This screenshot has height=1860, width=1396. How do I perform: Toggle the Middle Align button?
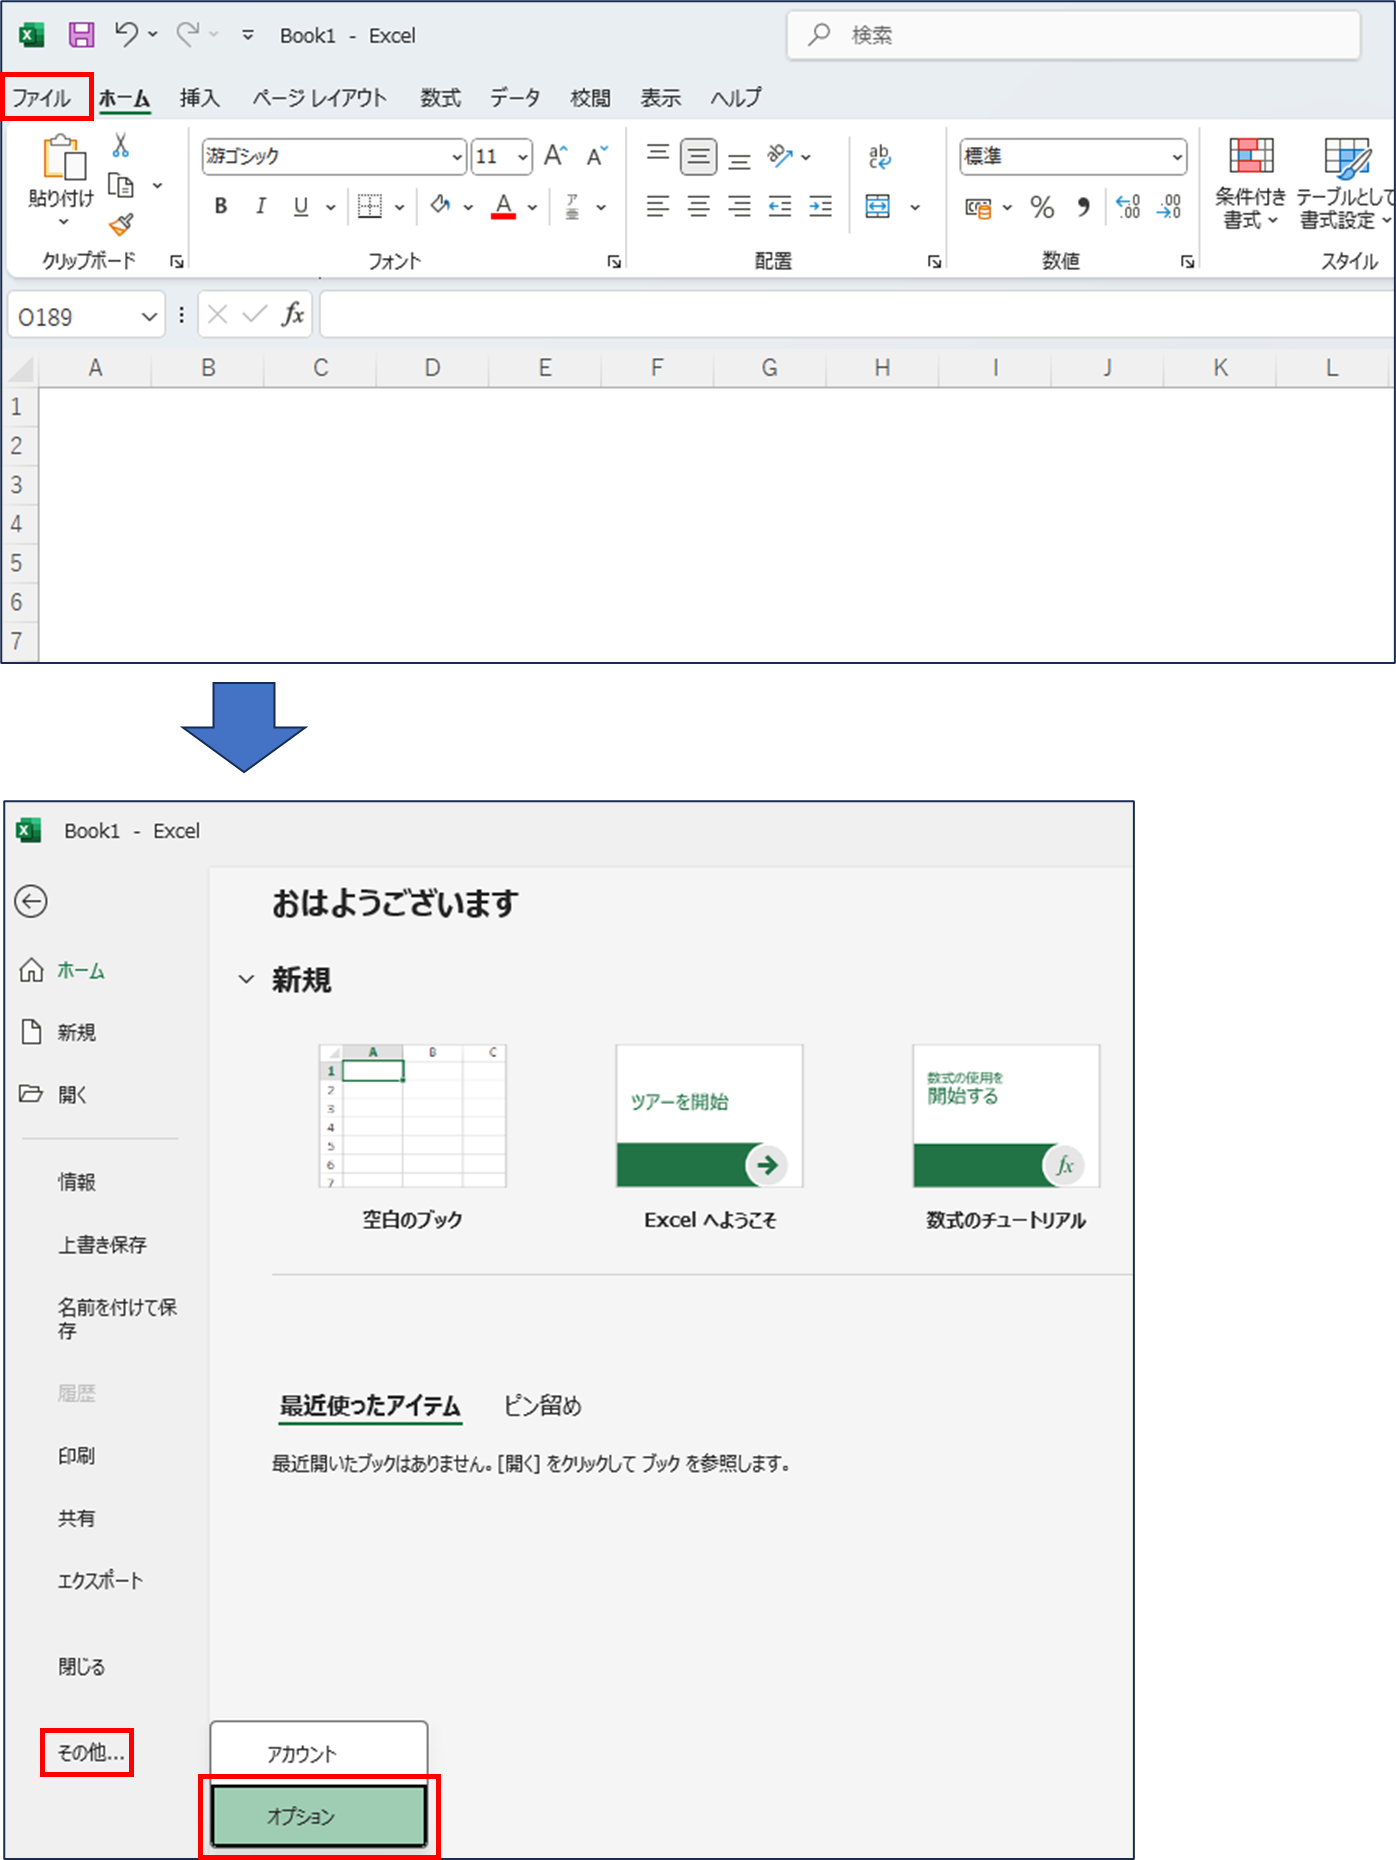pos(698,157)
